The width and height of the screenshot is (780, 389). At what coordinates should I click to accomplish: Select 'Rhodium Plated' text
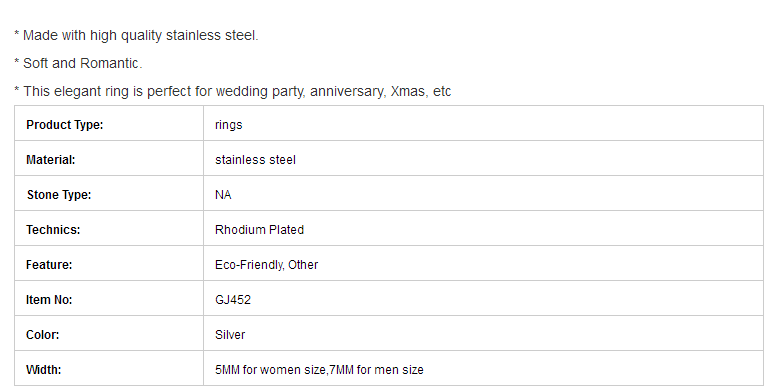pyautogui.click(x=259, y=230)
